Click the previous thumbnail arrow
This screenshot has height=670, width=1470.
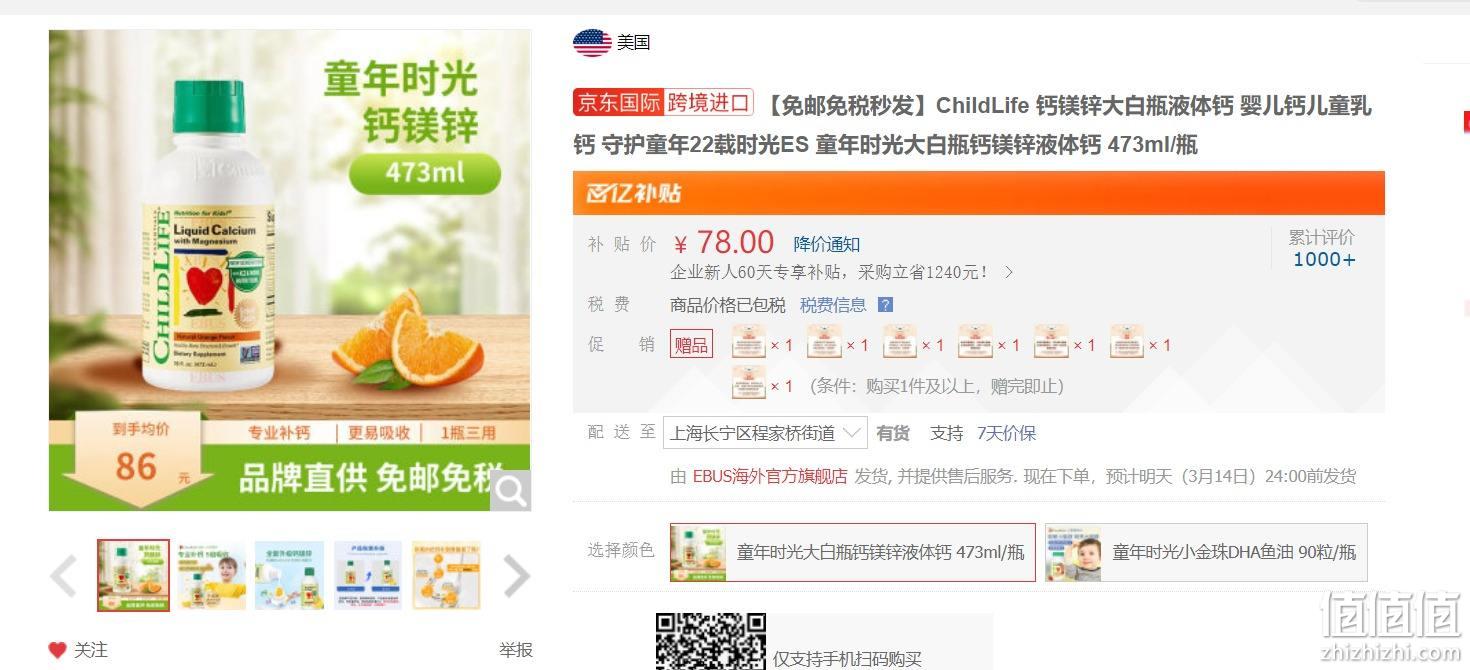(64, 576)
